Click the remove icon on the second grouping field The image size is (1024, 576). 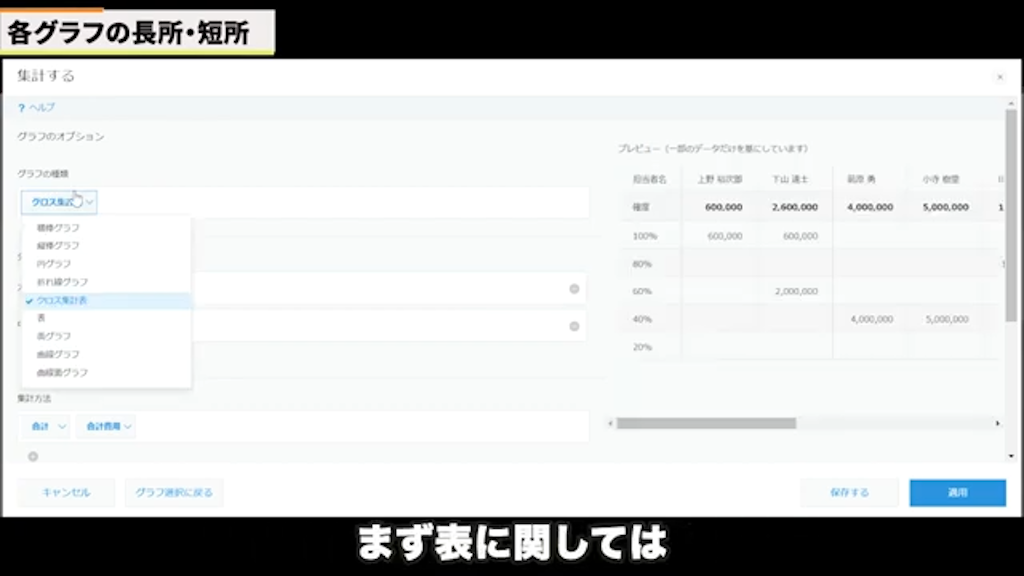(x=574, y=325)
